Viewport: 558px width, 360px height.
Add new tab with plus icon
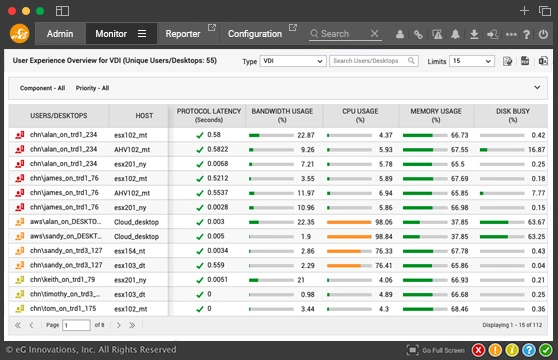[524, 11]
